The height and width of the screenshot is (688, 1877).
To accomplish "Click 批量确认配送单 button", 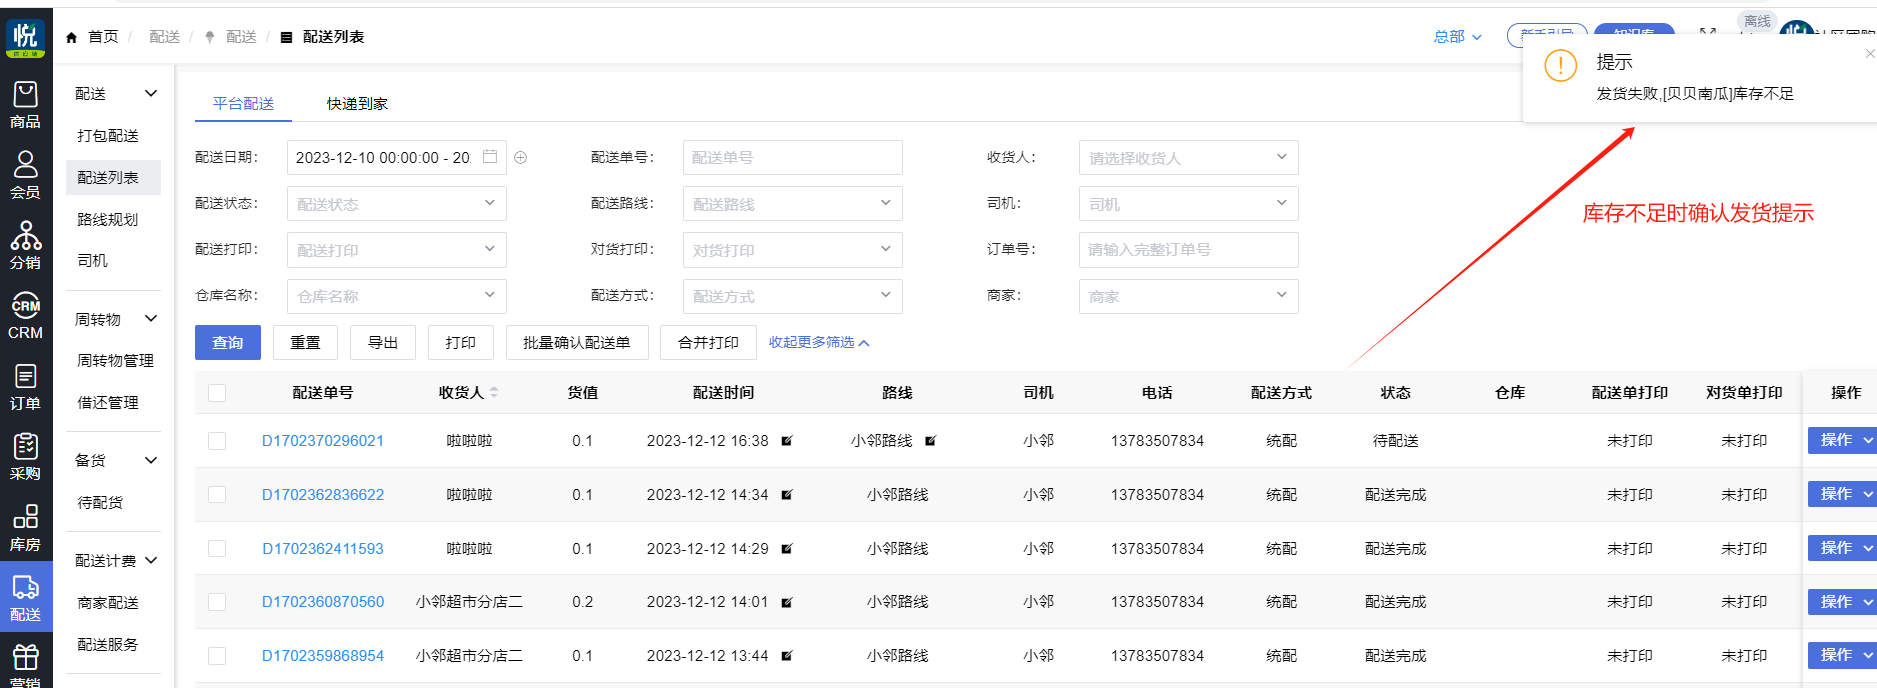I will [x=577, y=342].
